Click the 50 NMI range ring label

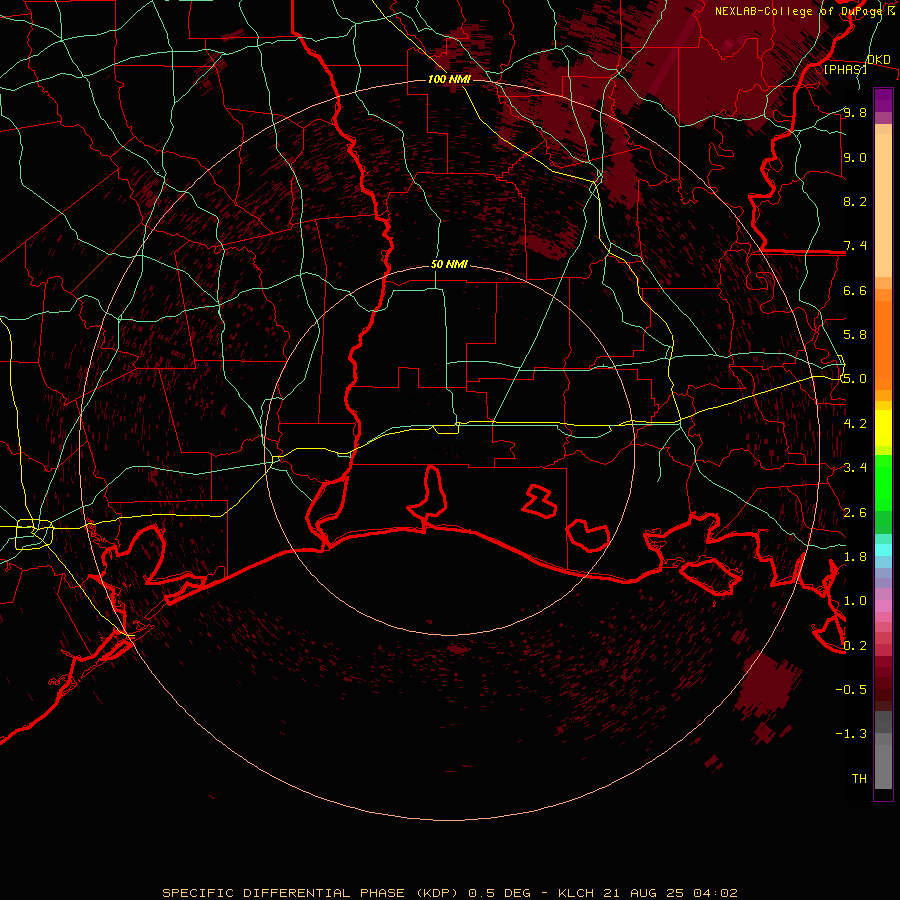449,264
